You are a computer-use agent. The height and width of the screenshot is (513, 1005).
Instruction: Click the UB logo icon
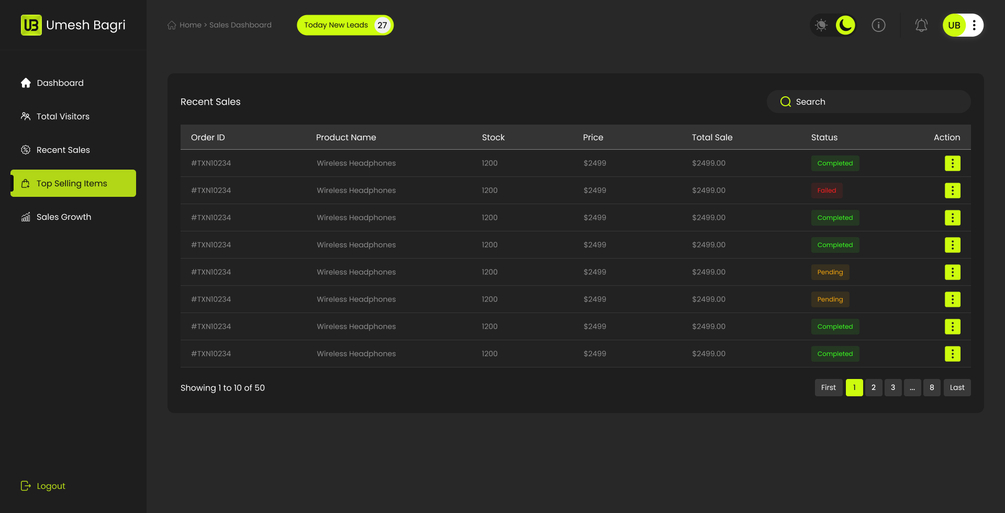[31, 25]
